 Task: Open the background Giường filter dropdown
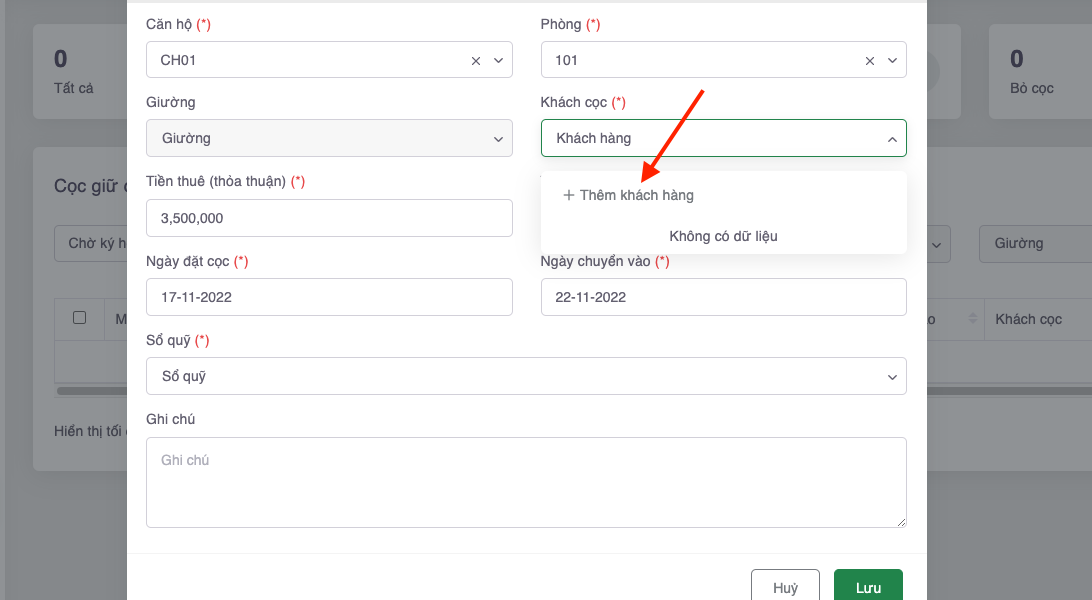(1035, 243)
